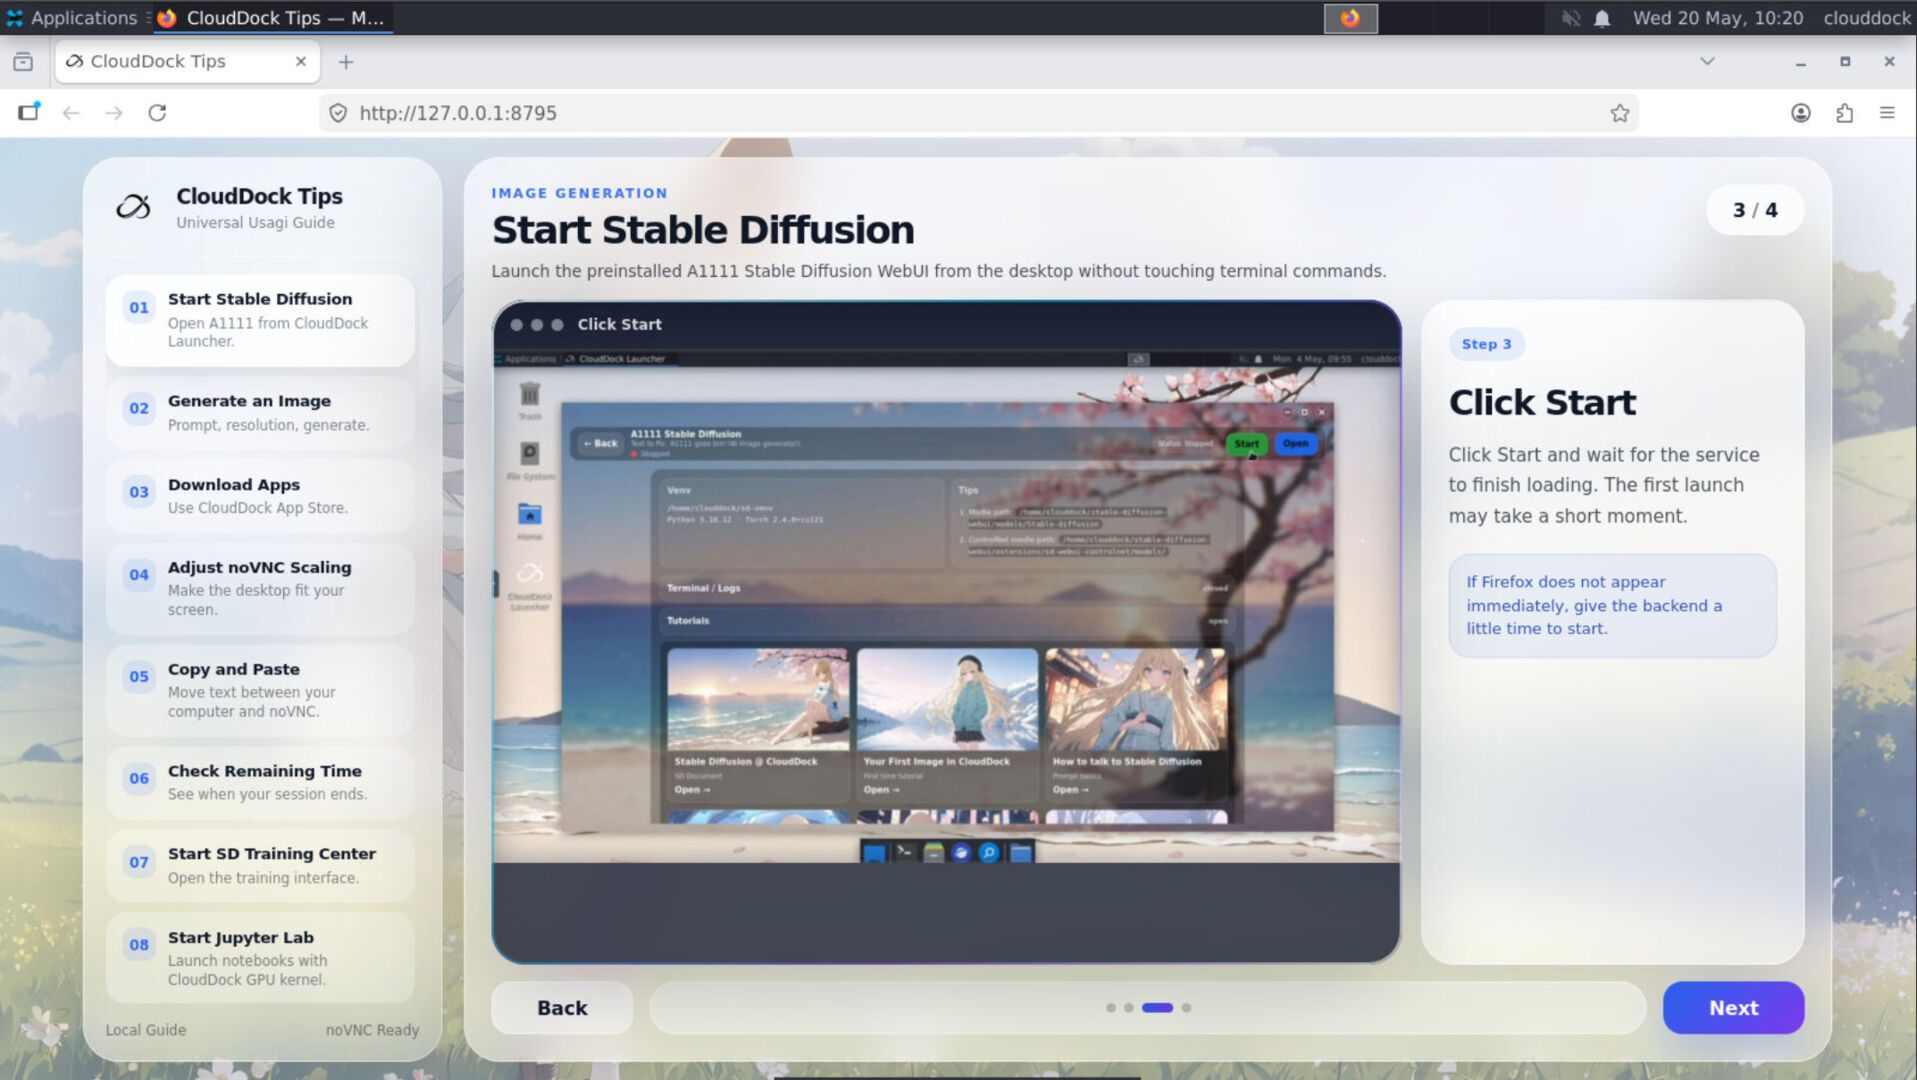
Task: Click the terminal icon in screenshot dock
Action: tap(904, 852)
